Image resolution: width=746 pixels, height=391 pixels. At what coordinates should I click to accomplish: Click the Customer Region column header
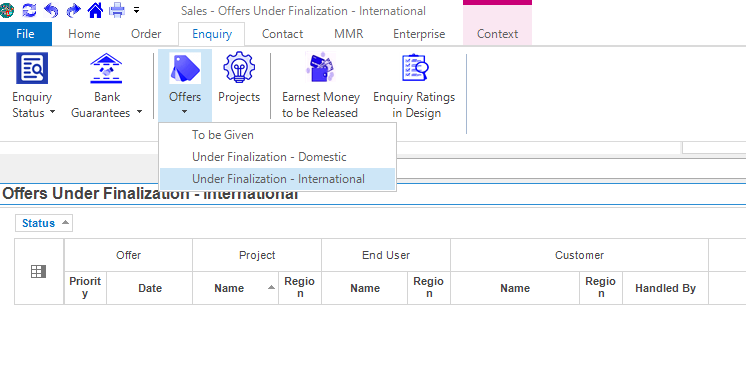[x=601, y=288]
